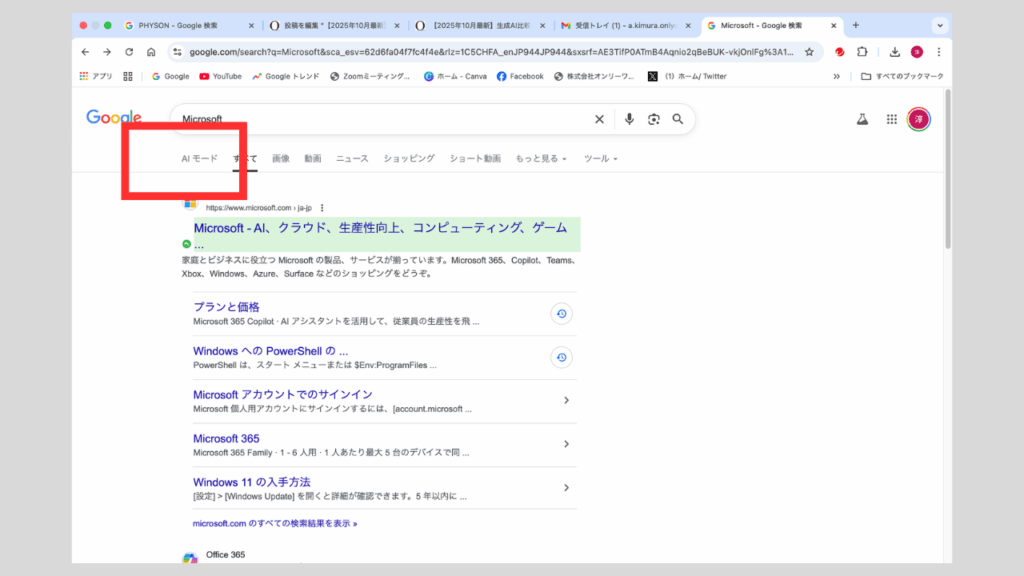
Task: Open Google Lens image search
Action: [653, 119]
